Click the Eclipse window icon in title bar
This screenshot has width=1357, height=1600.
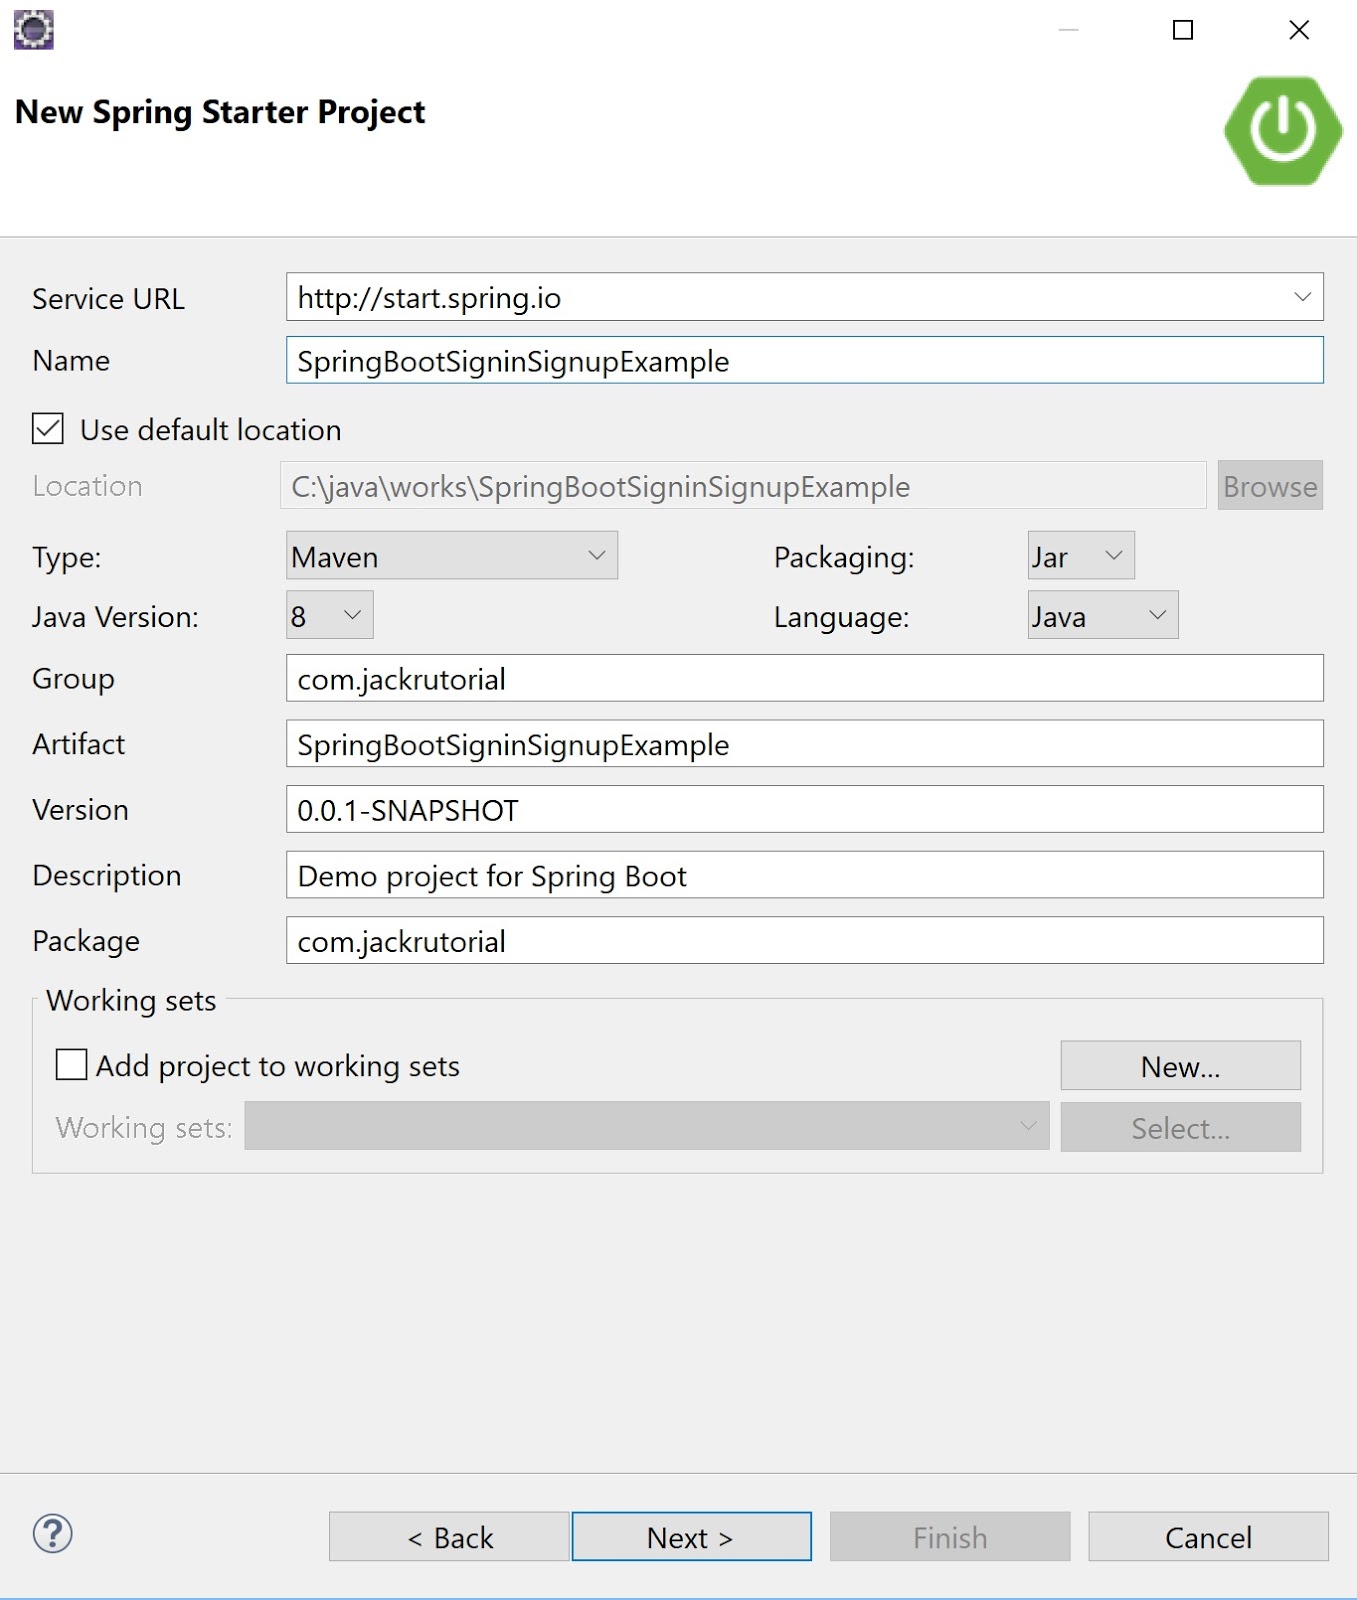pyautogui.click(x=33, y=30)
